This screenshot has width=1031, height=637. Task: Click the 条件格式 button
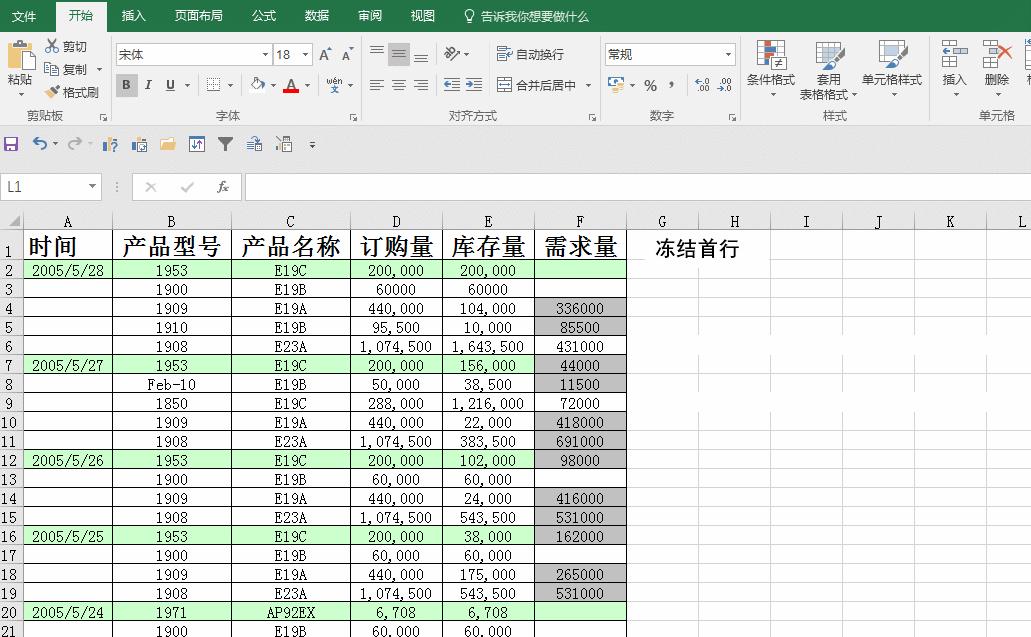pos(770,68)
